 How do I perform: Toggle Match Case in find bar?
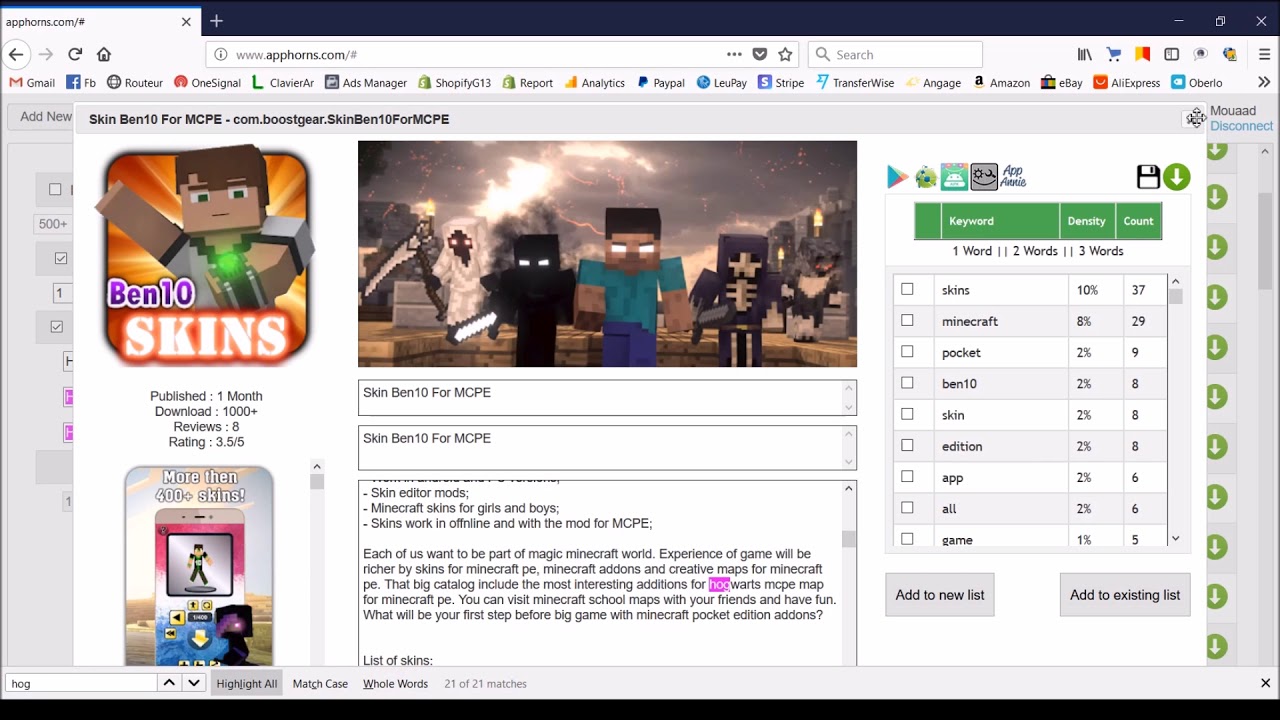click(x=320, y=684)
